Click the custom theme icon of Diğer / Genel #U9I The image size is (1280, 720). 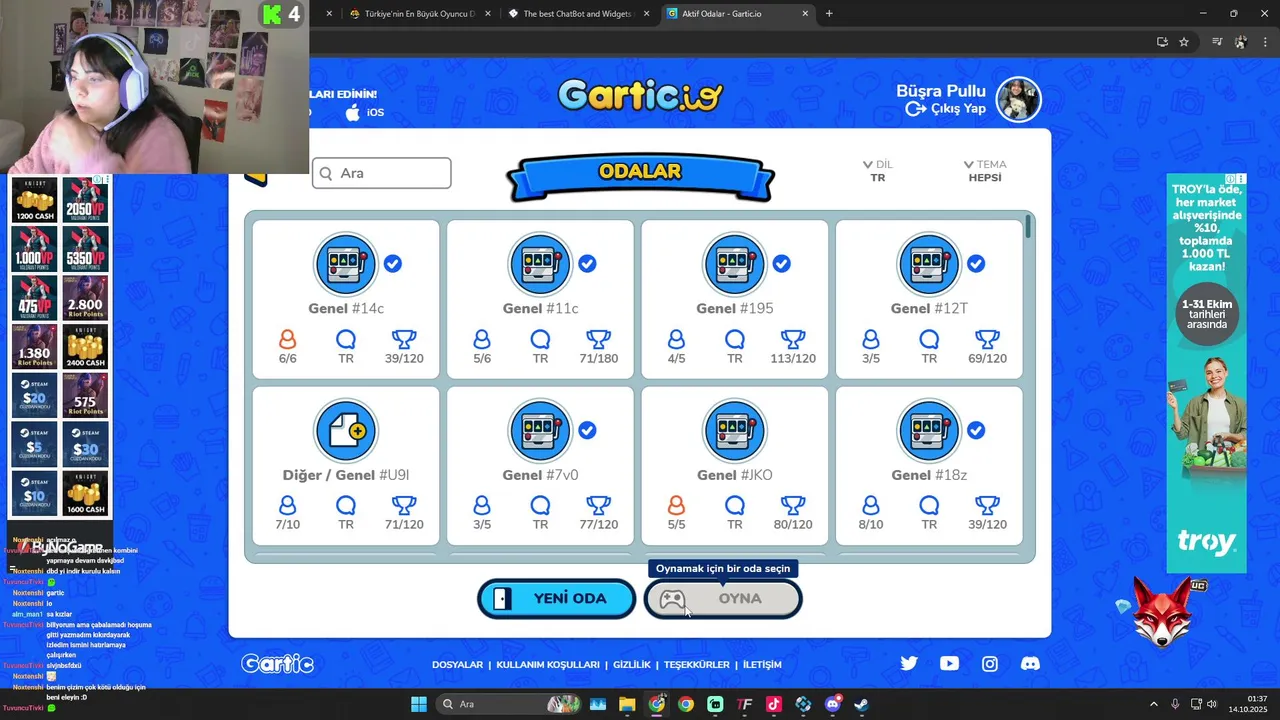click(346, 431)
